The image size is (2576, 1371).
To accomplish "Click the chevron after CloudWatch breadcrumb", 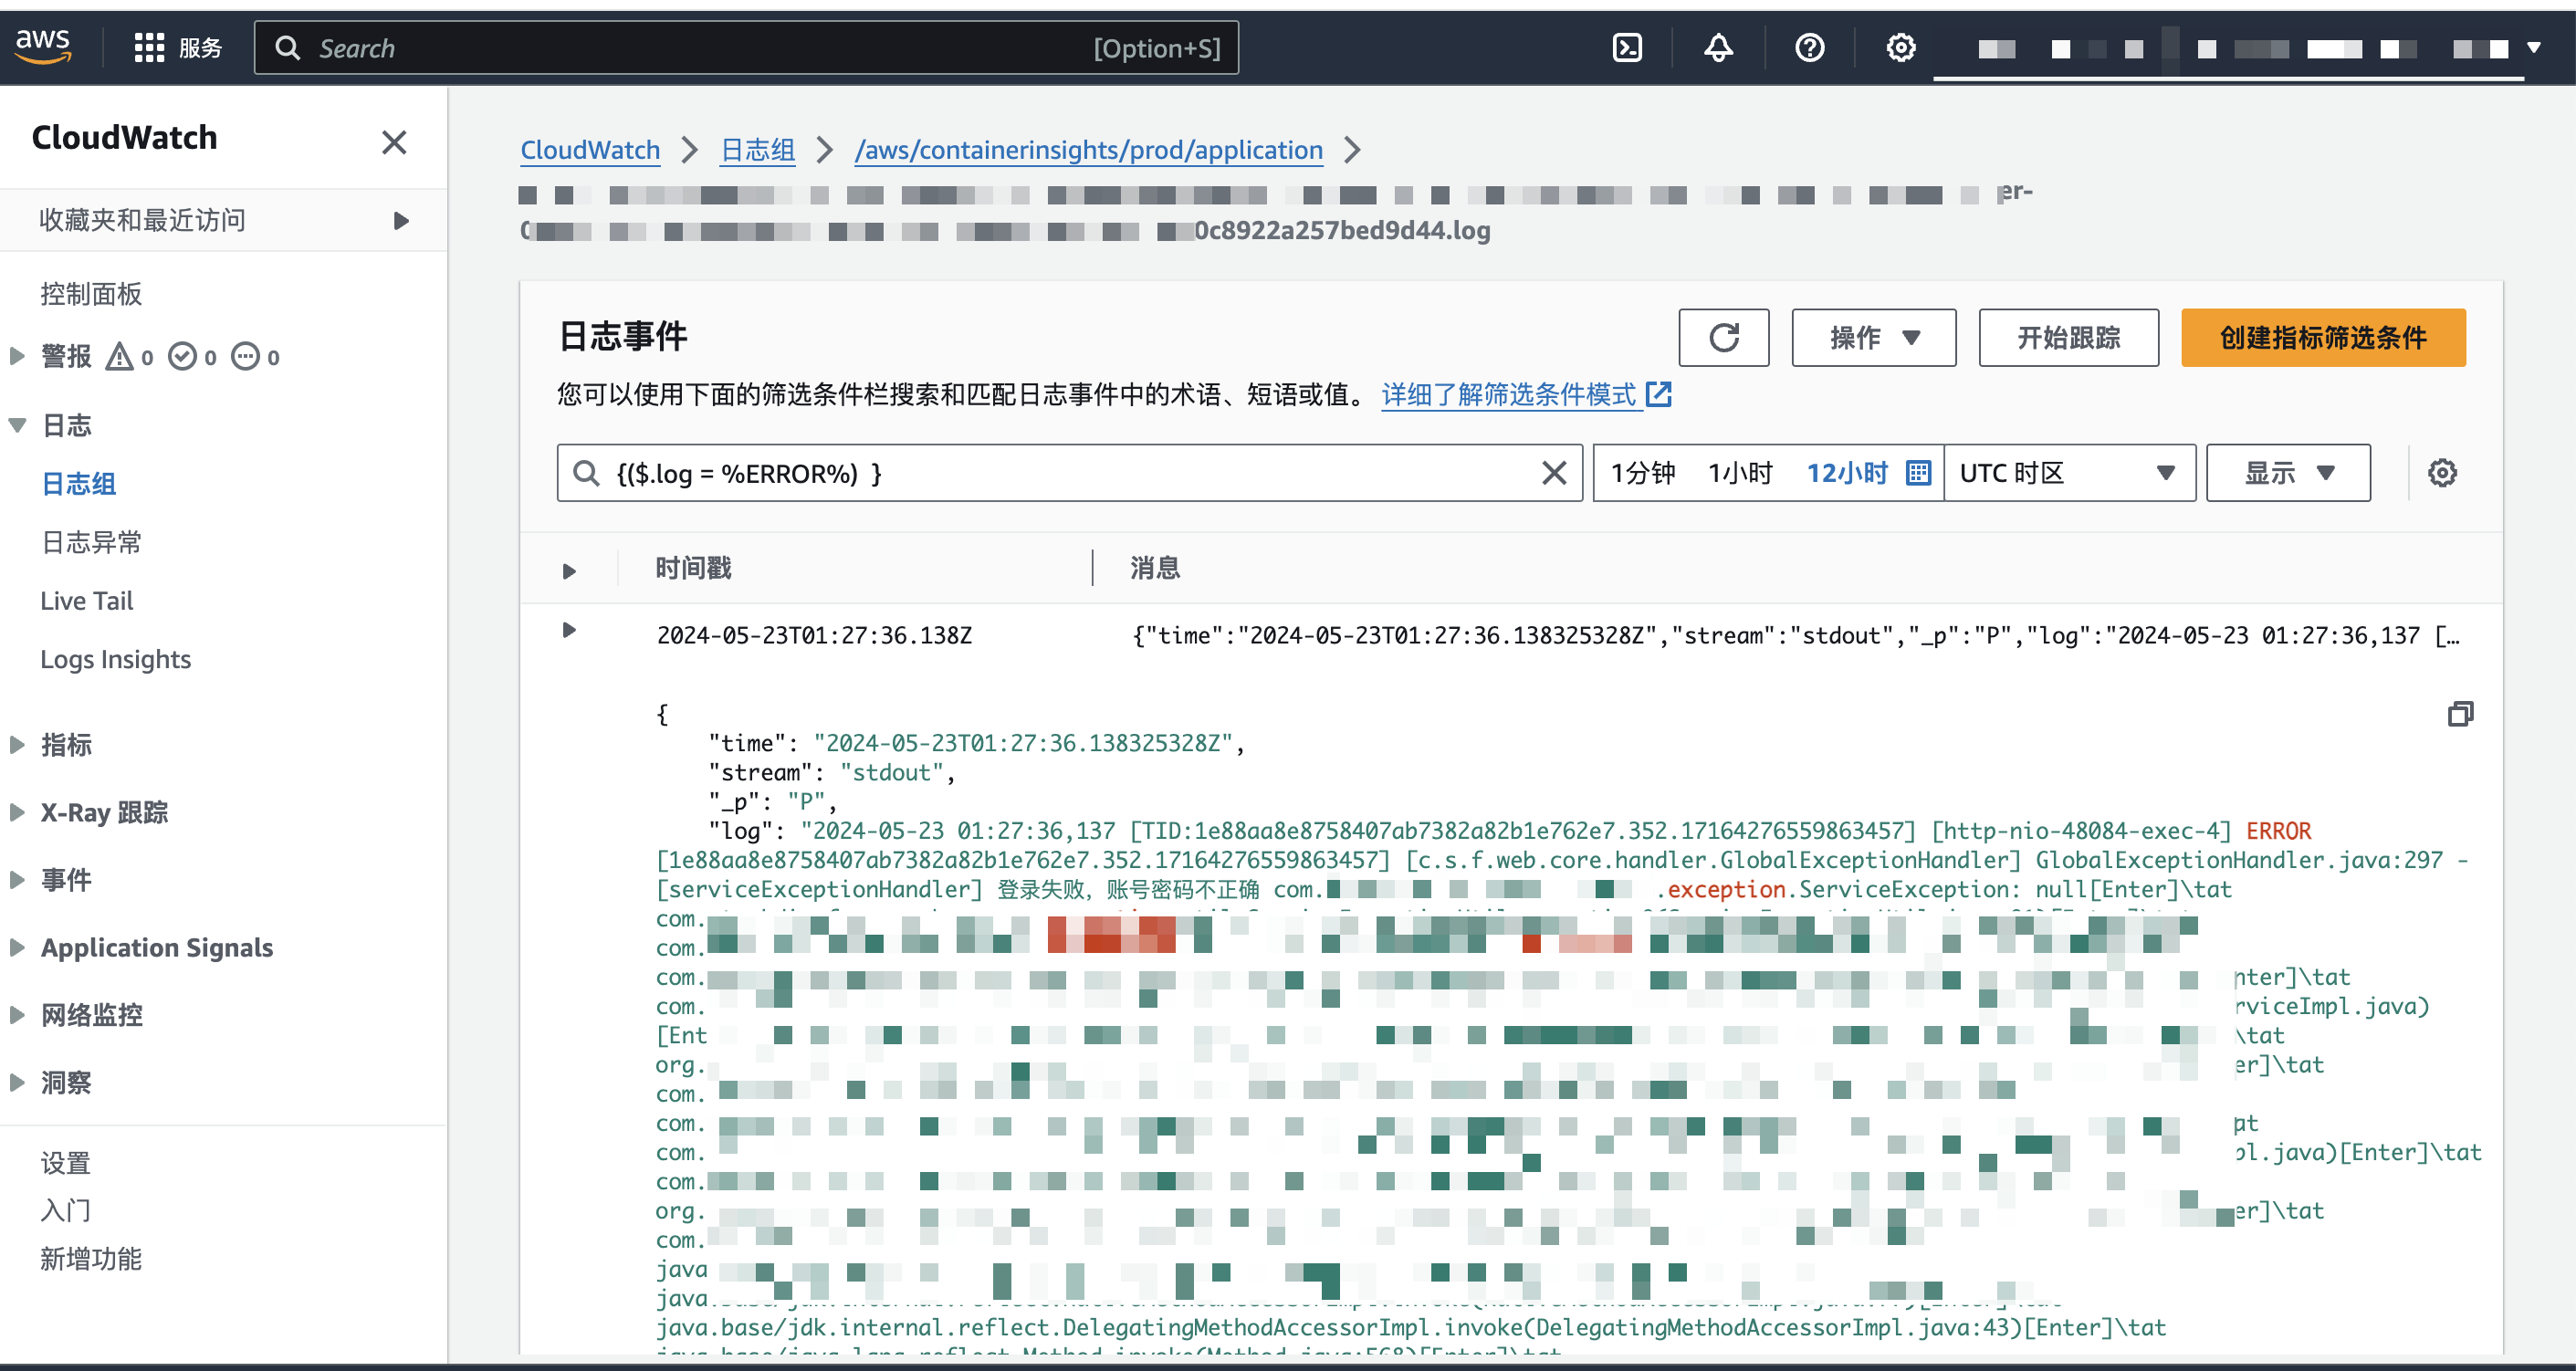I will click(x=689, y=150).
